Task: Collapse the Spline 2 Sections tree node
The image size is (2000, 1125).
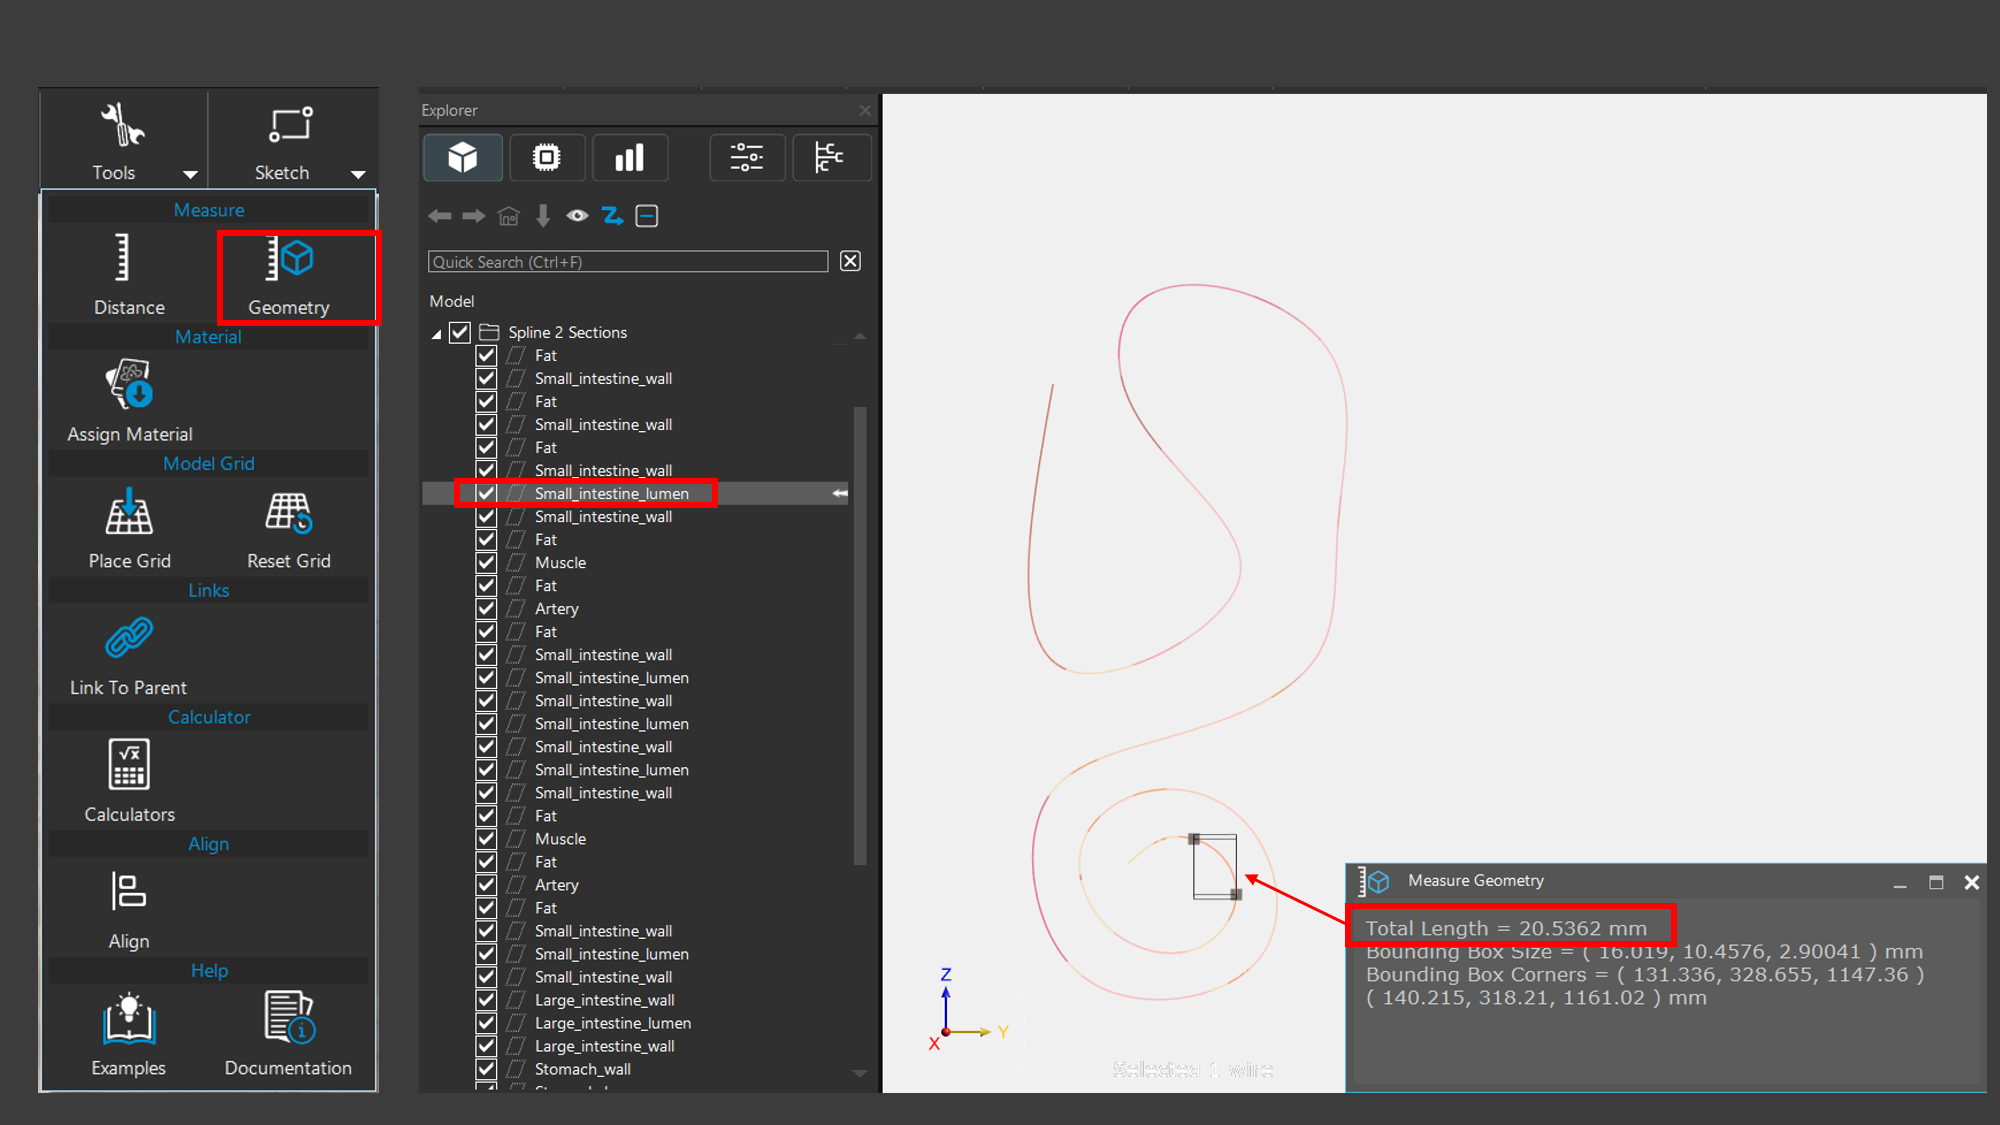Action: [436, 334]
